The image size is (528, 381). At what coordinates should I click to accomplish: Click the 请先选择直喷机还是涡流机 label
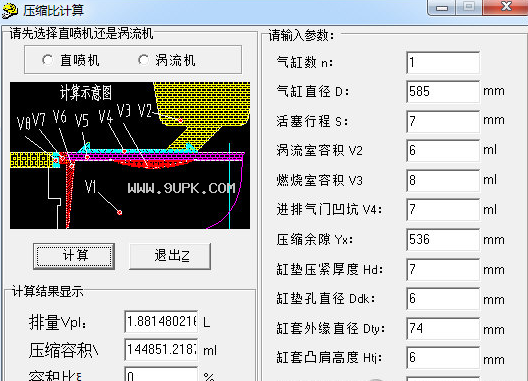tap(81, 33)
